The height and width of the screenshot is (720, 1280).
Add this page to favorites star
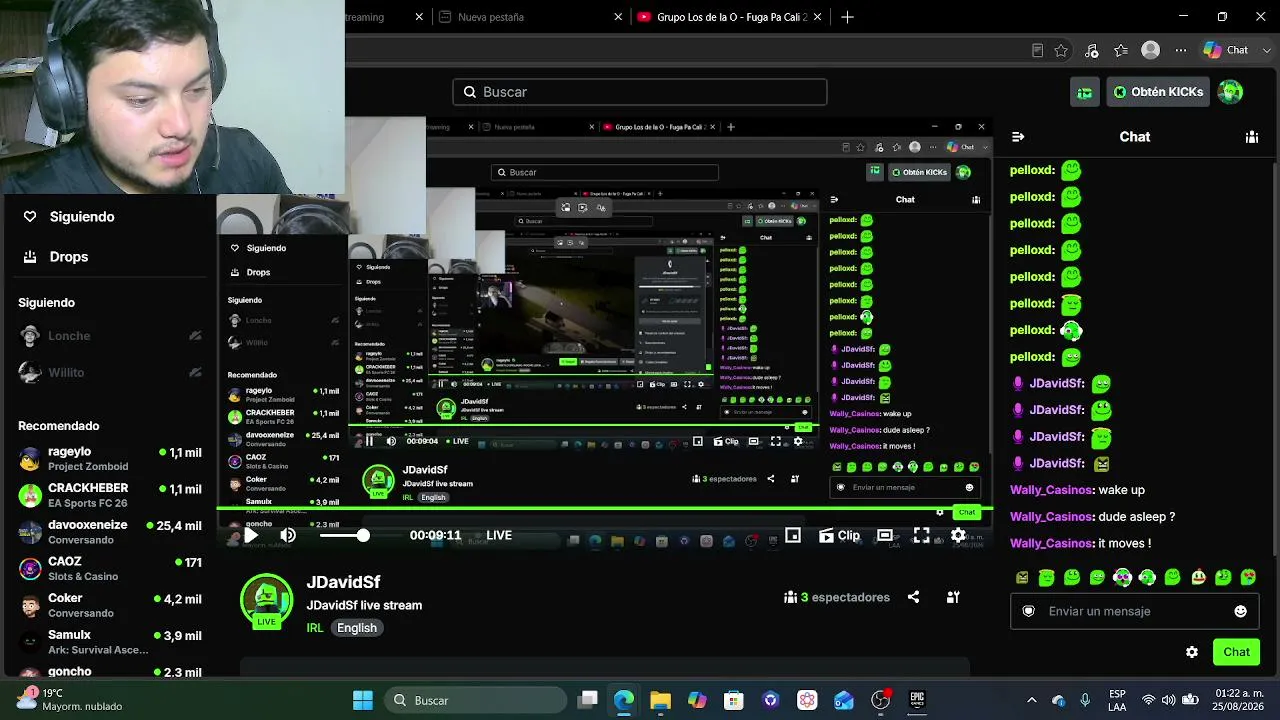[1061, 50]
